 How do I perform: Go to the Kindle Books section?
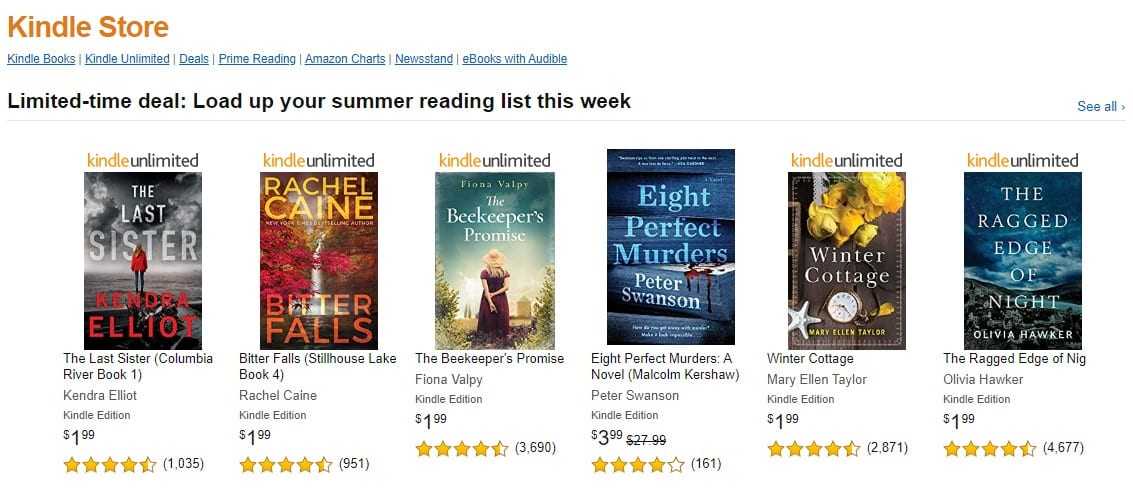point(41,59)
